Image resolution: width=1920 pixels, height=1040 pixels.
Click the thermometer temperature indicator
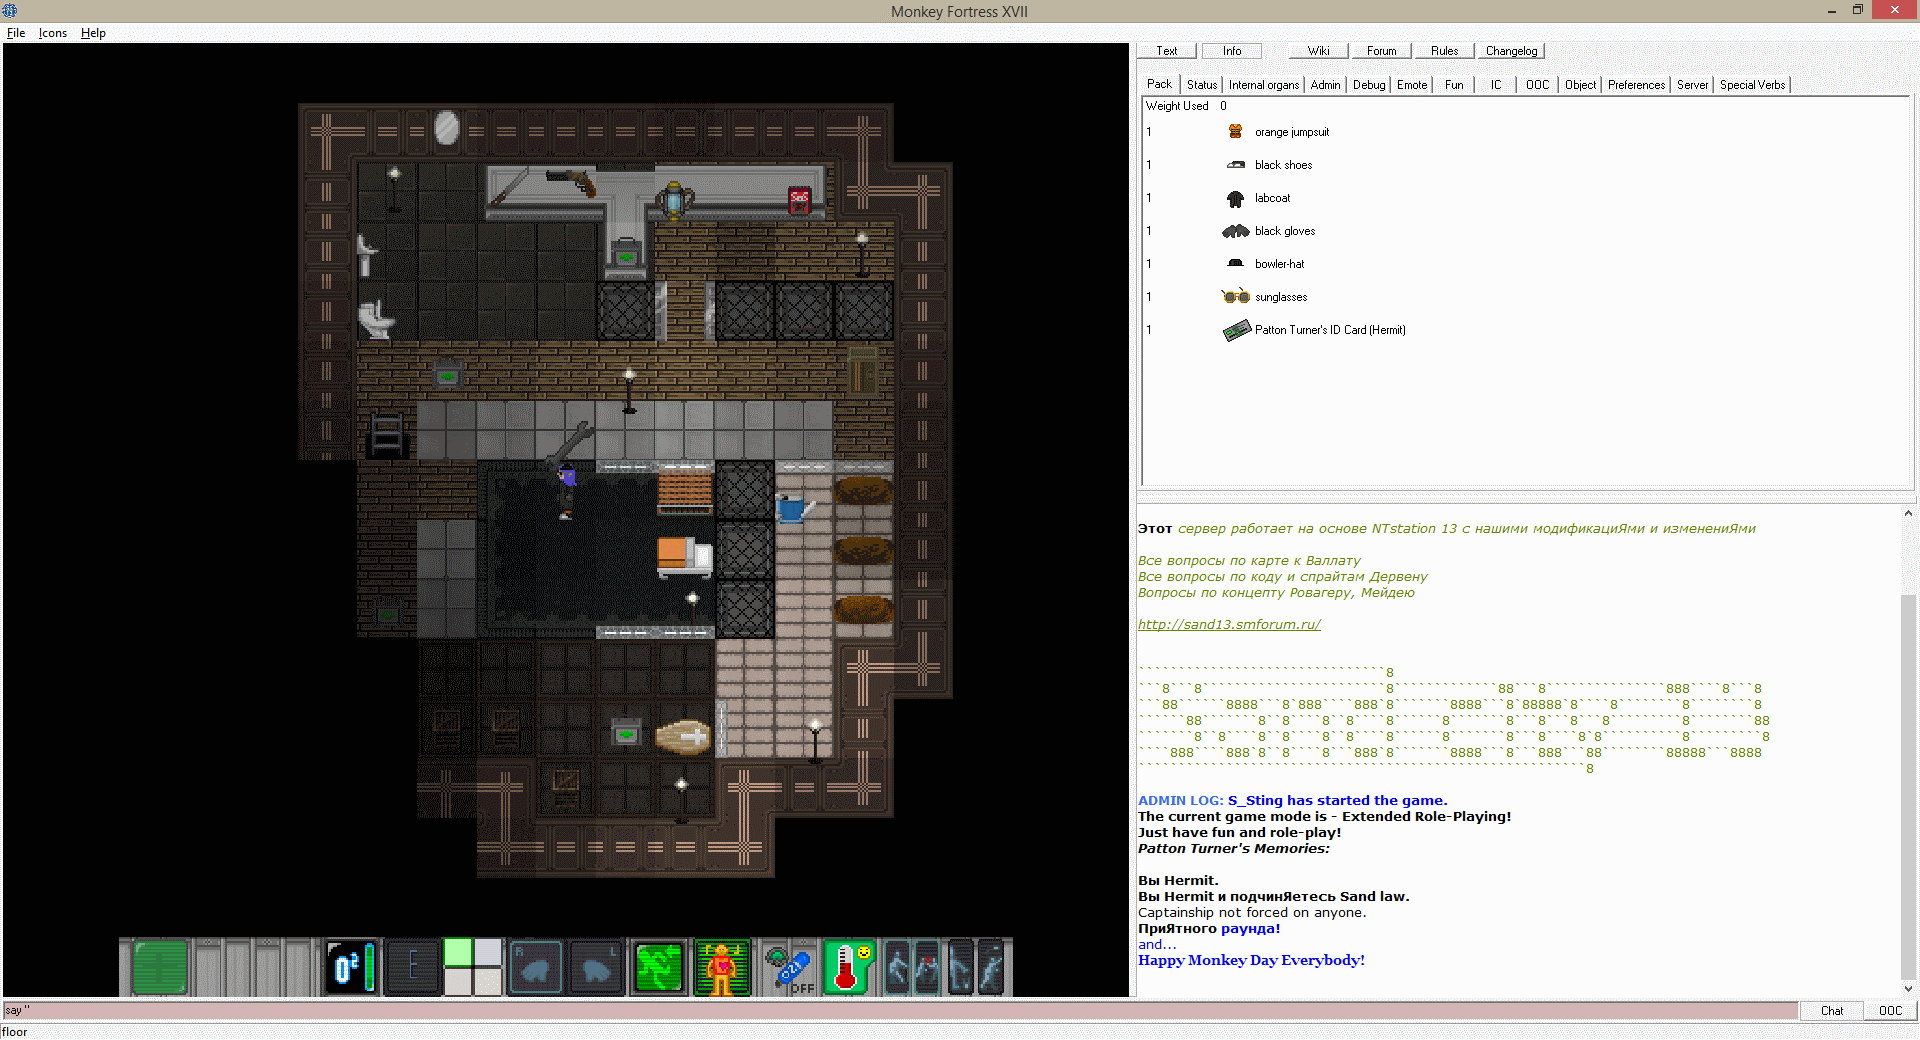849,968
